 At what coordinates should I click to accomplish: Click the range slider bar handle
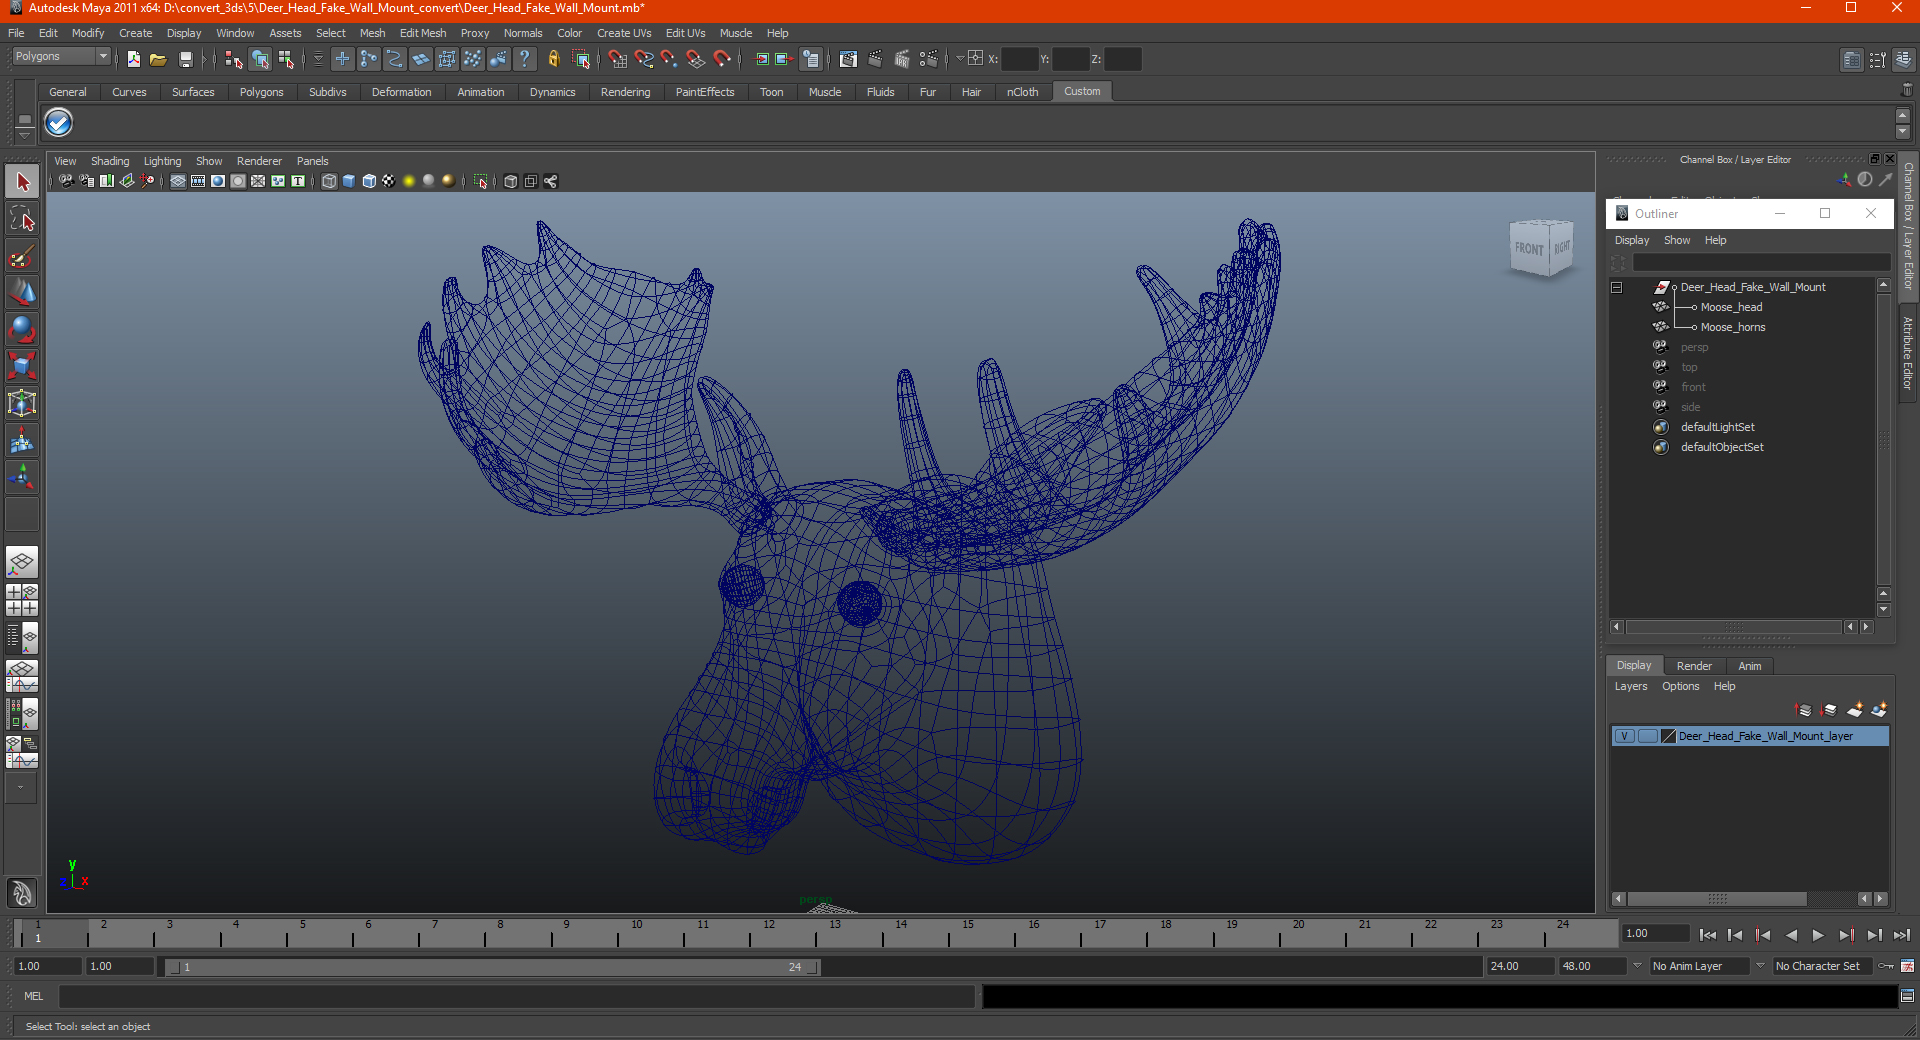pos(492,967)
